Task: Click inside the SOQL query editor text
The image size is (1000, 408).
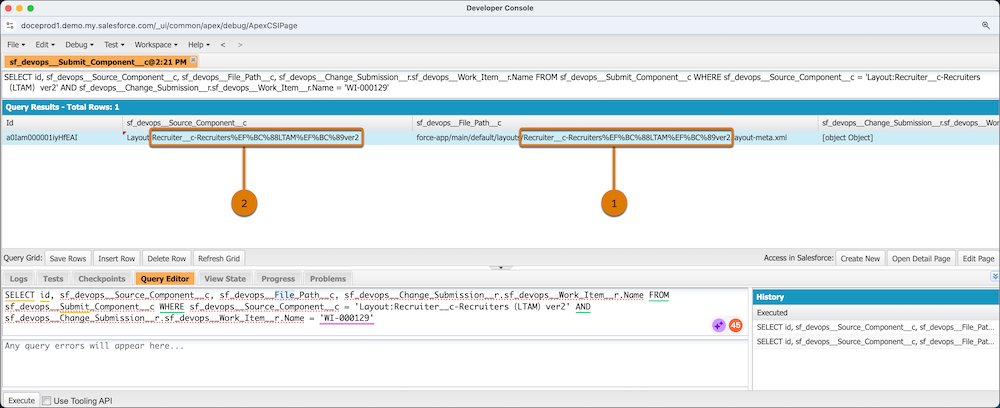Action: point(374,312)
